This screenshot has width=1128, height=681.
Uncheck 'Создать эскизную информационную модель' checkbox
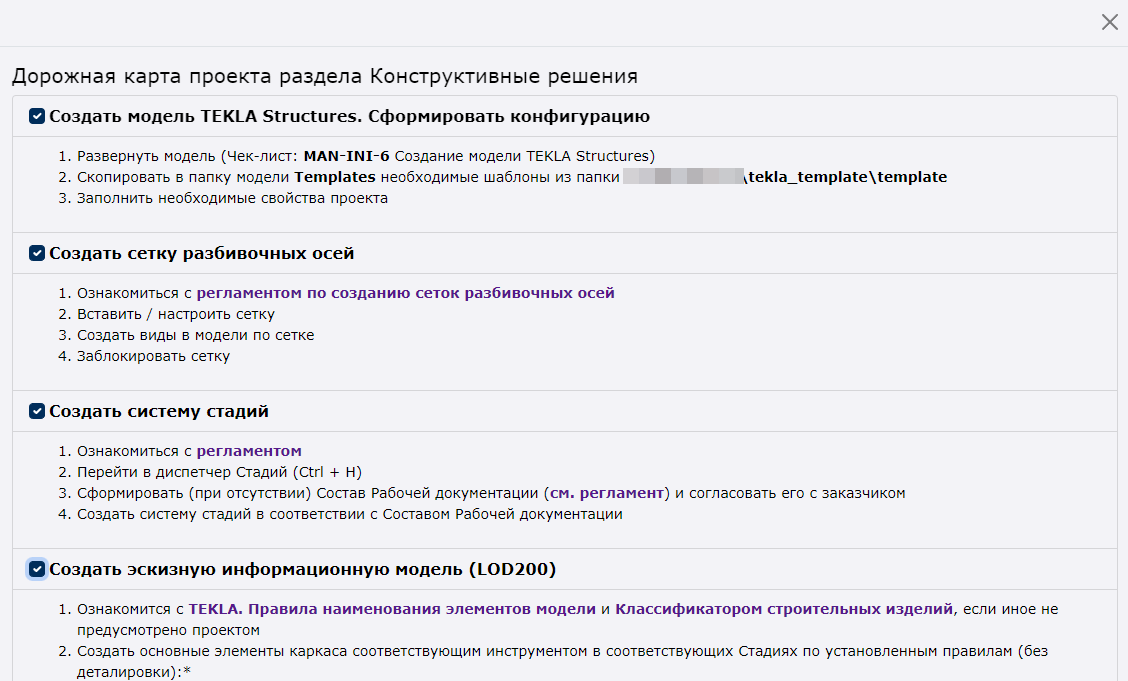(x=37, y=570)
